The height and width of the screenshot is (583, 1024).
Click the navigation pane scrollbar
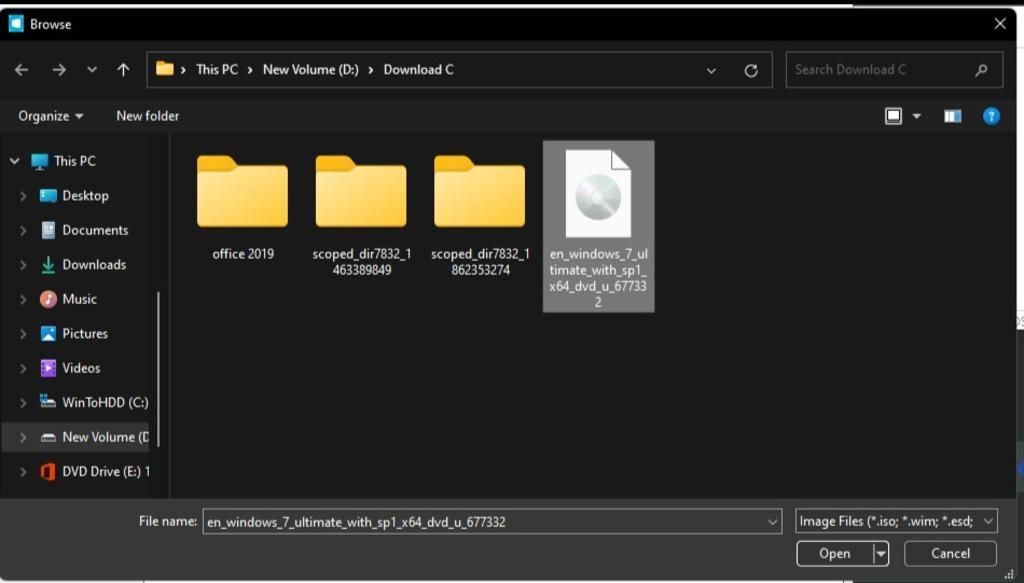click(158, 369)
